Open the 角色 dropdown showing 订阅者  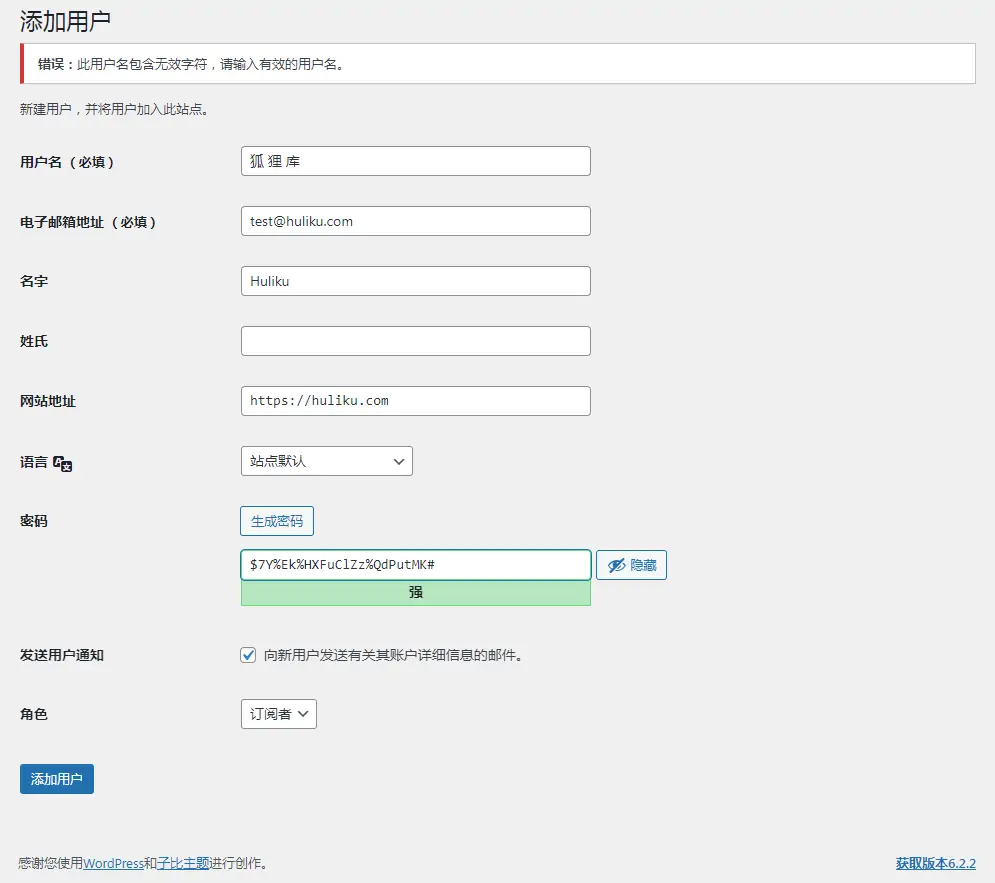coord(278,714)
